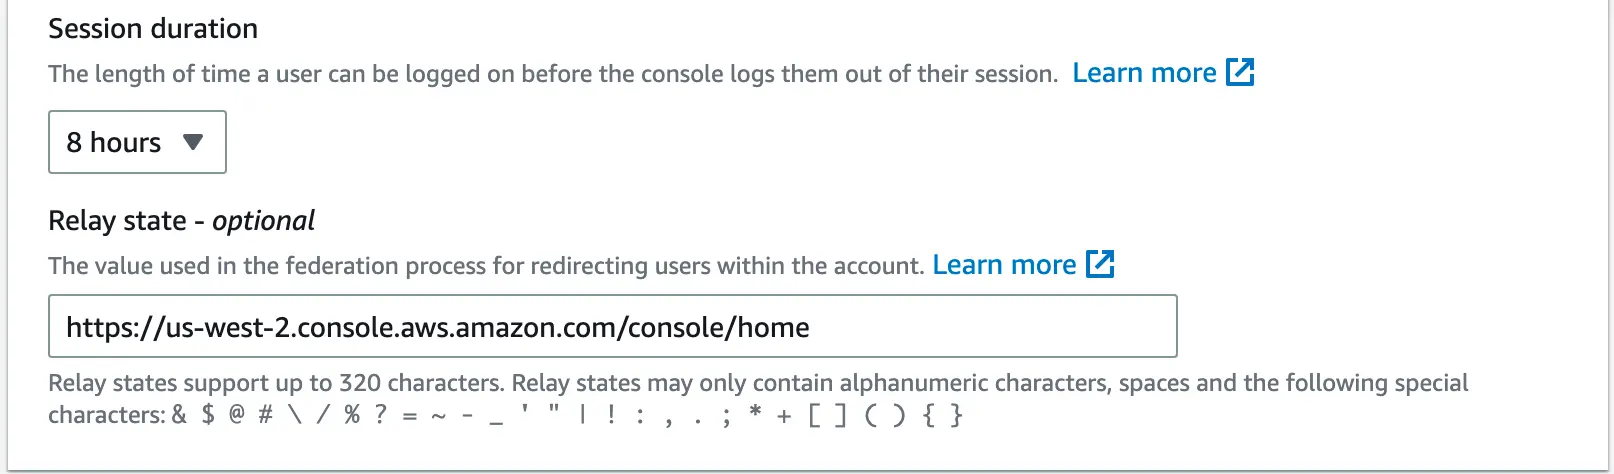Click external link icon after Relay state description
This screenshot has width=1614, height=474.
click(1100, 264)
